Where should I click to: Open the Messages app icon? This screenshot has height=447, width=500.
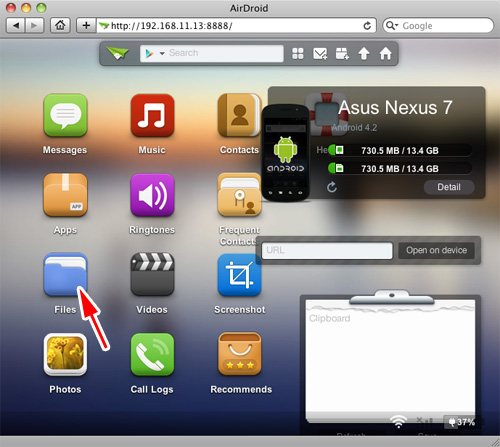(65, 115)
